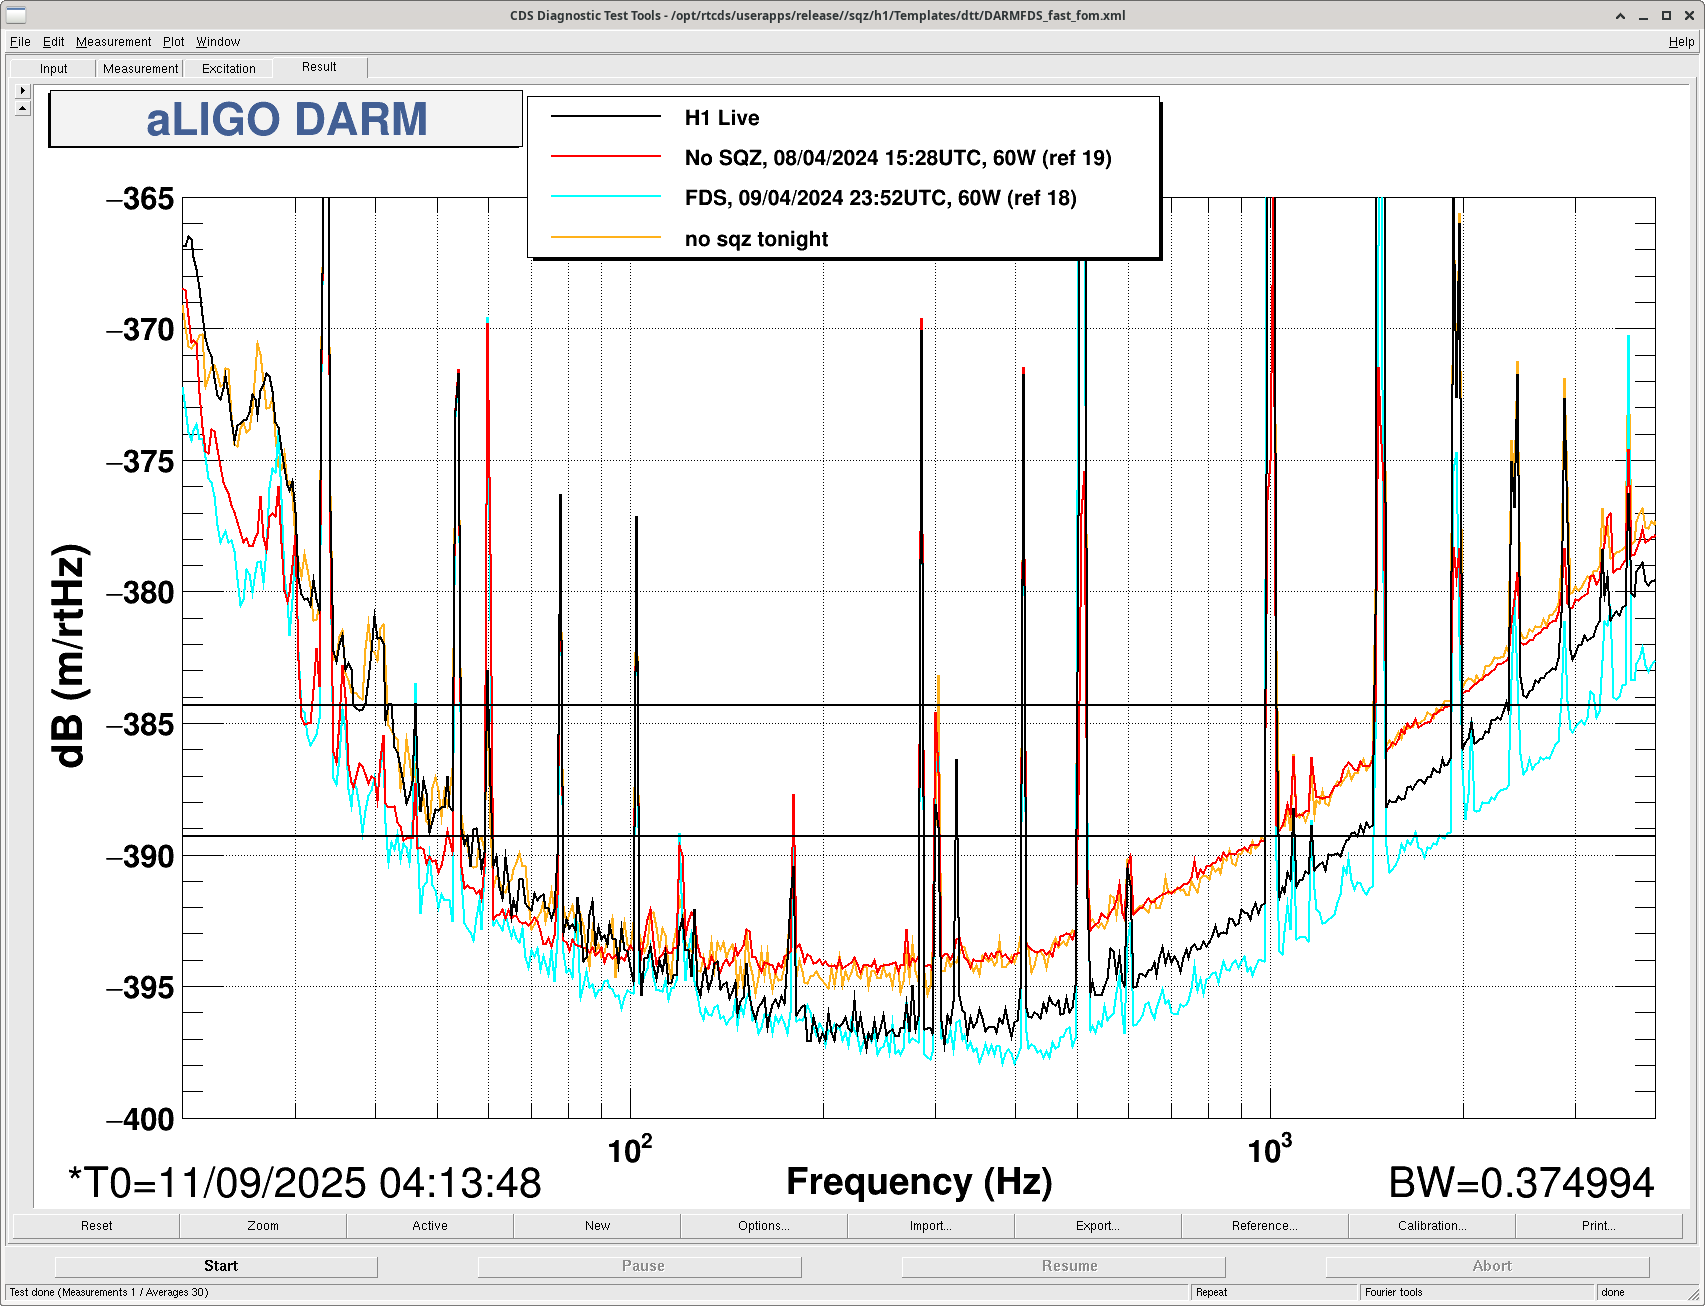Open the Measurement menu in menu bar
1705x1306 pixels.
coord(113,42)
